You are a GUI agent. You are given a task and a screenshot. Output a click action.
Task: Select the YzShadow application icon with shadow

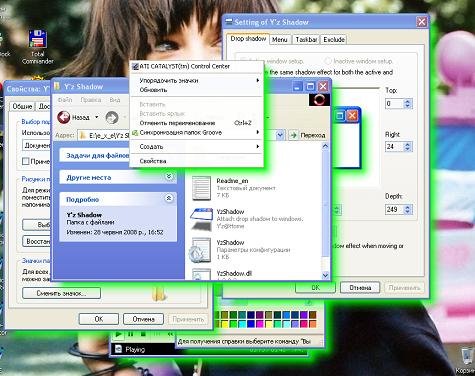[x=201, y=219]
